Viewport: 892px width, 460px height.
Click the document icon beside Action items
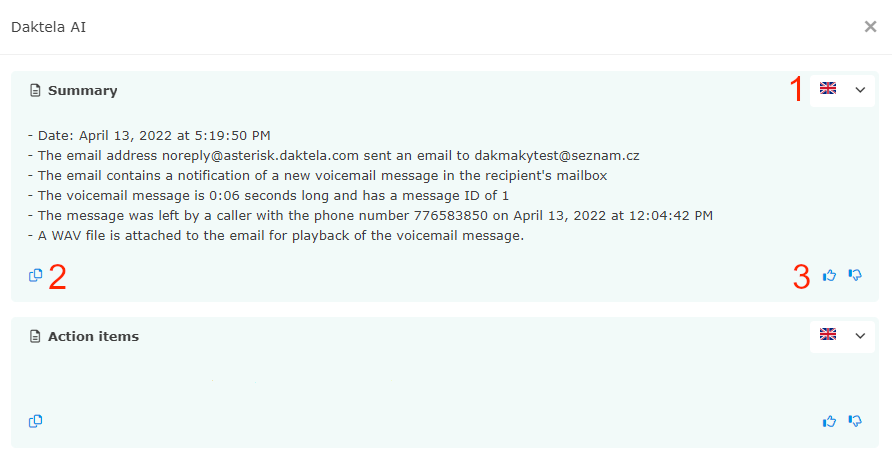[37, 337]
